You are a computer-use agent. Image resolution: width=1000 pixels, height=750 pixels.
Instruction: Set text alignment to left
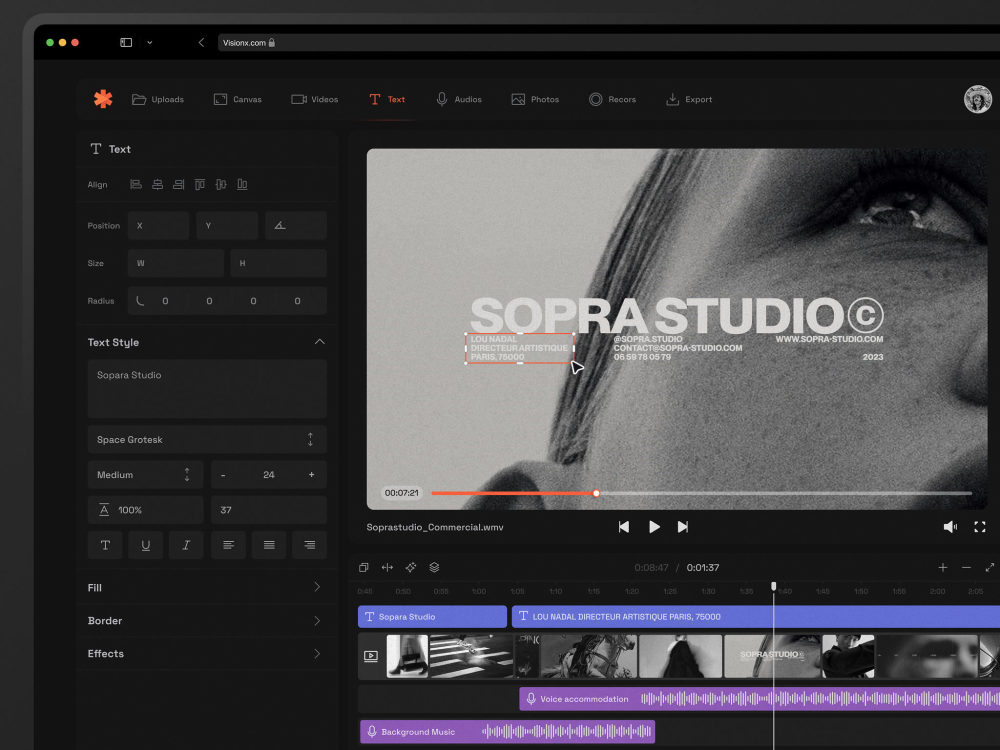click(228, 545)
